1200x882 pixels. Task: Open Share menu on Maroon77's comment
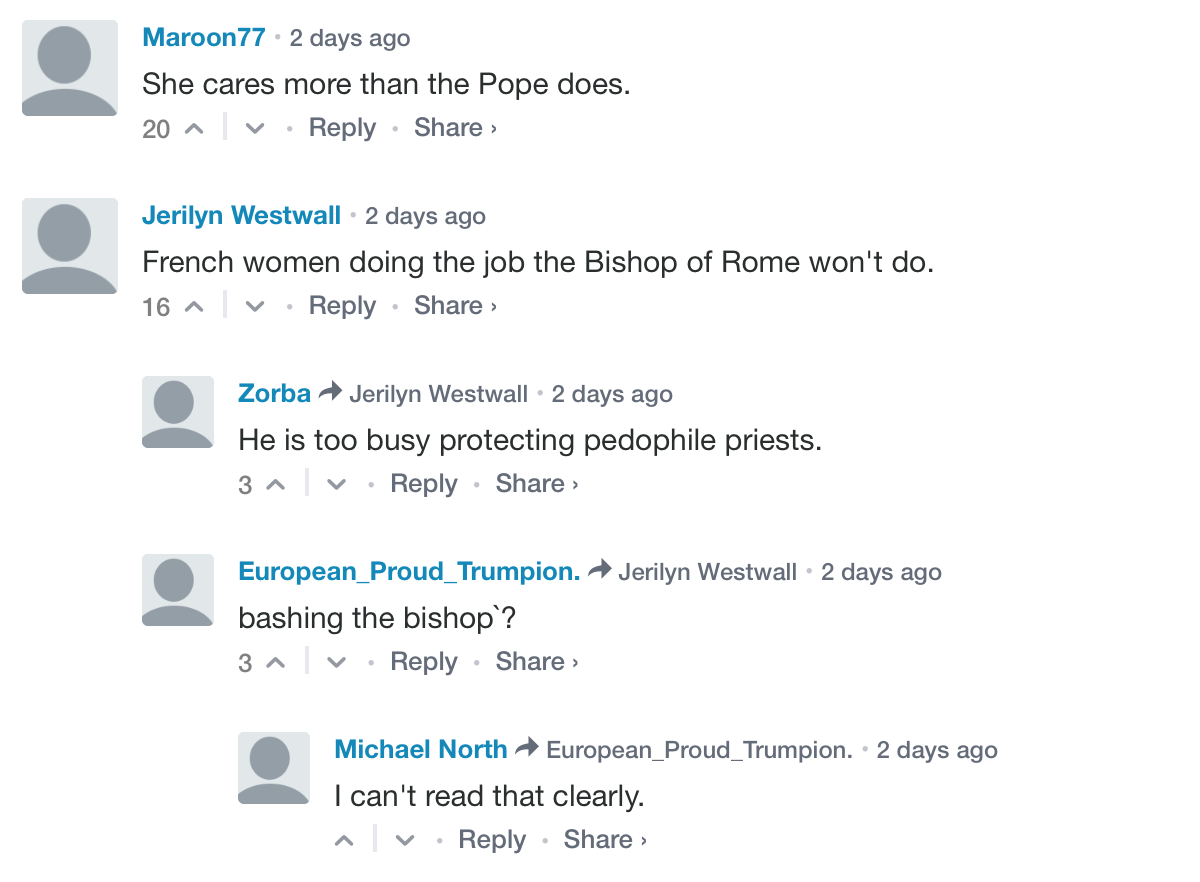pyautogui.click(x=455, y=128)
